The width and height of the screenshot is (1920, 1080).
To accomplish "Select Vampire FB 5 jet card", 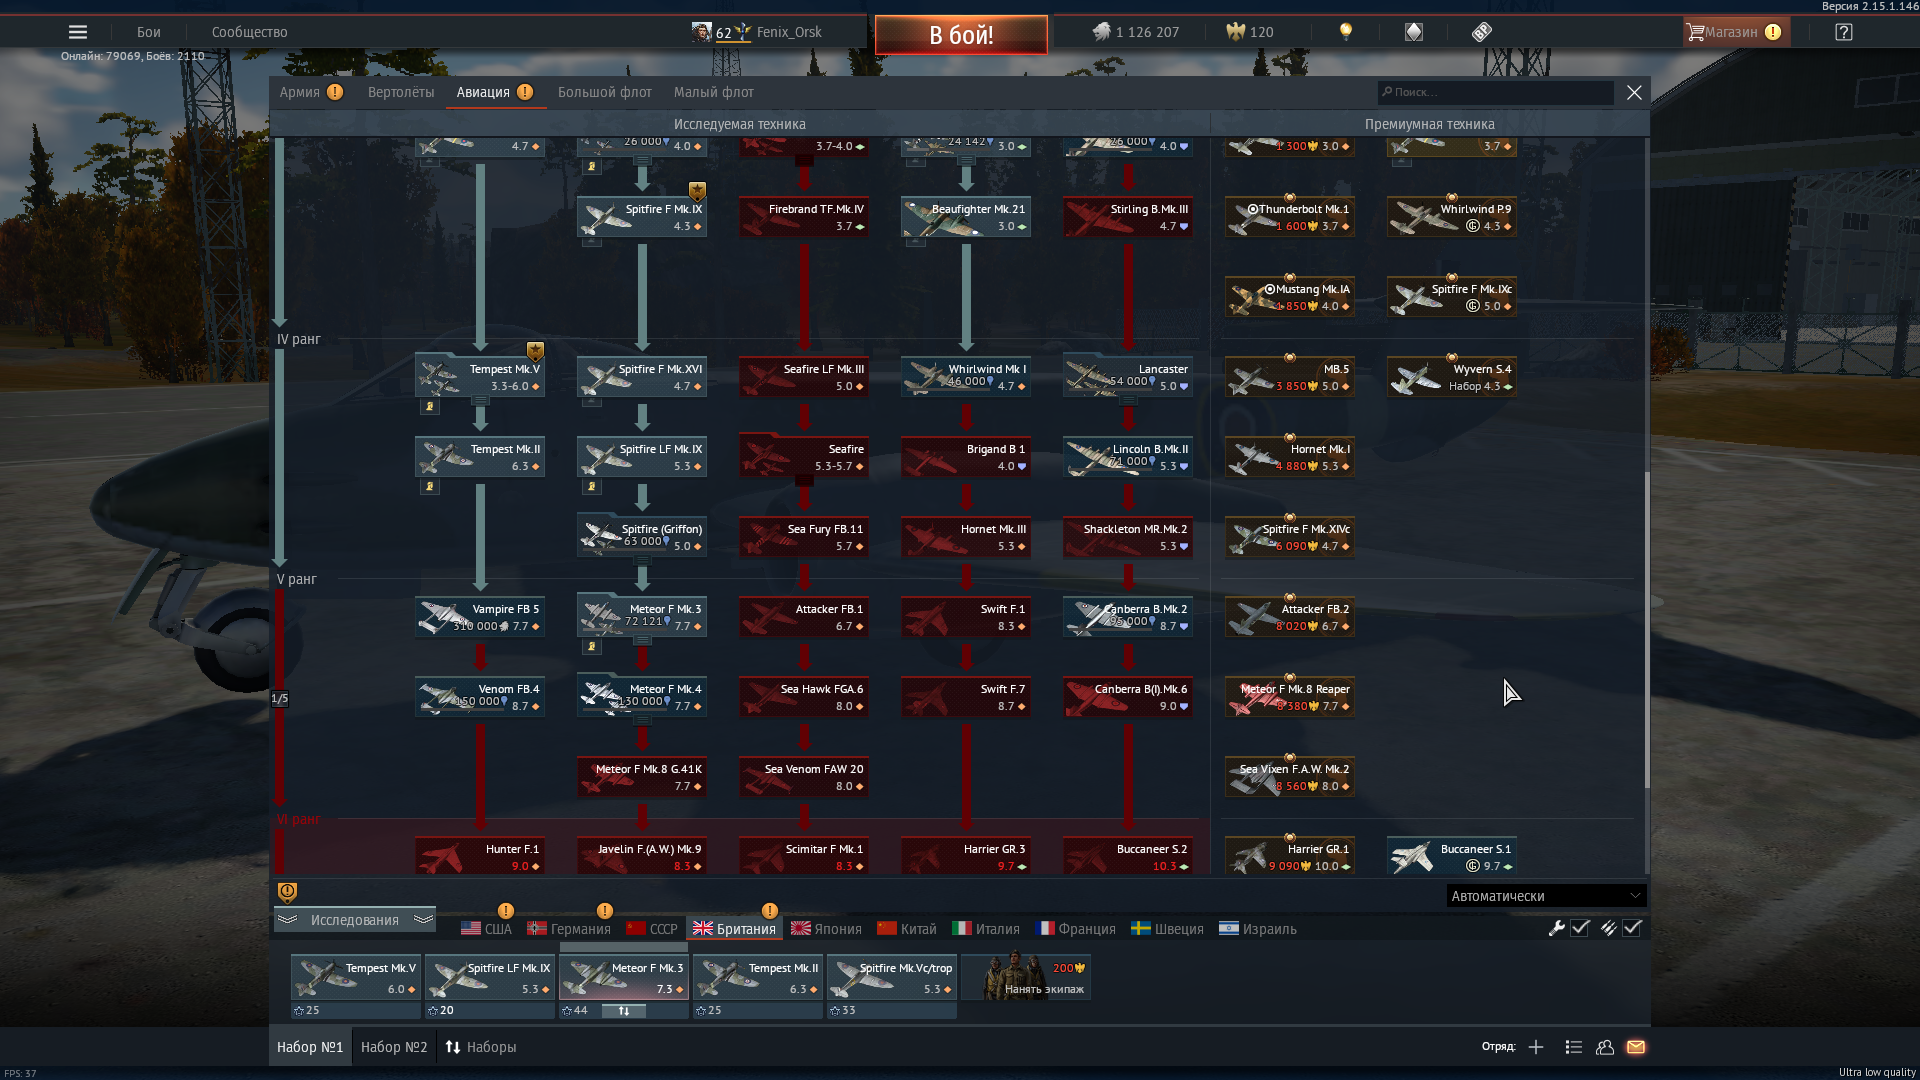I will click(480, 617).
